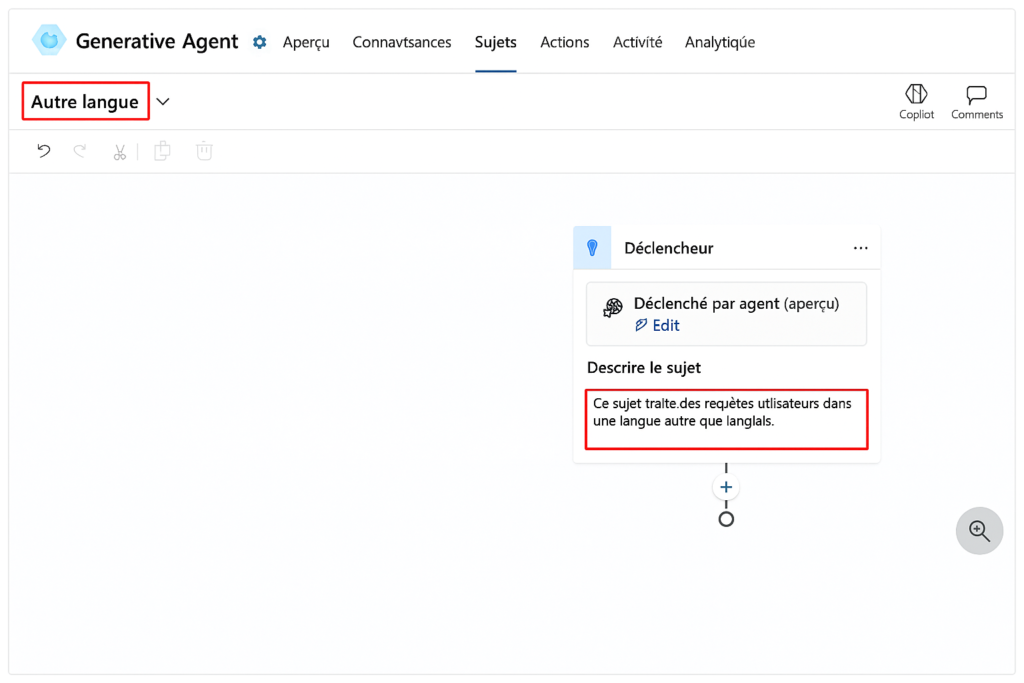The image size is (1024, 683).
Task: Open agent settings gear icon
Action: (x=260, y=42)
